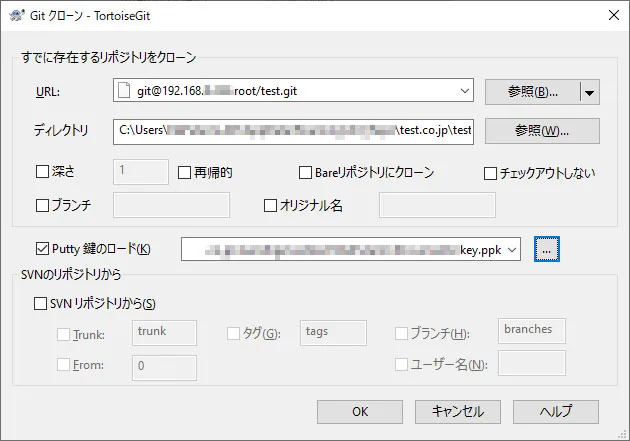Open the Putty key file dropdown
Screen dimensions: 630x441
(x=512, y=249)
